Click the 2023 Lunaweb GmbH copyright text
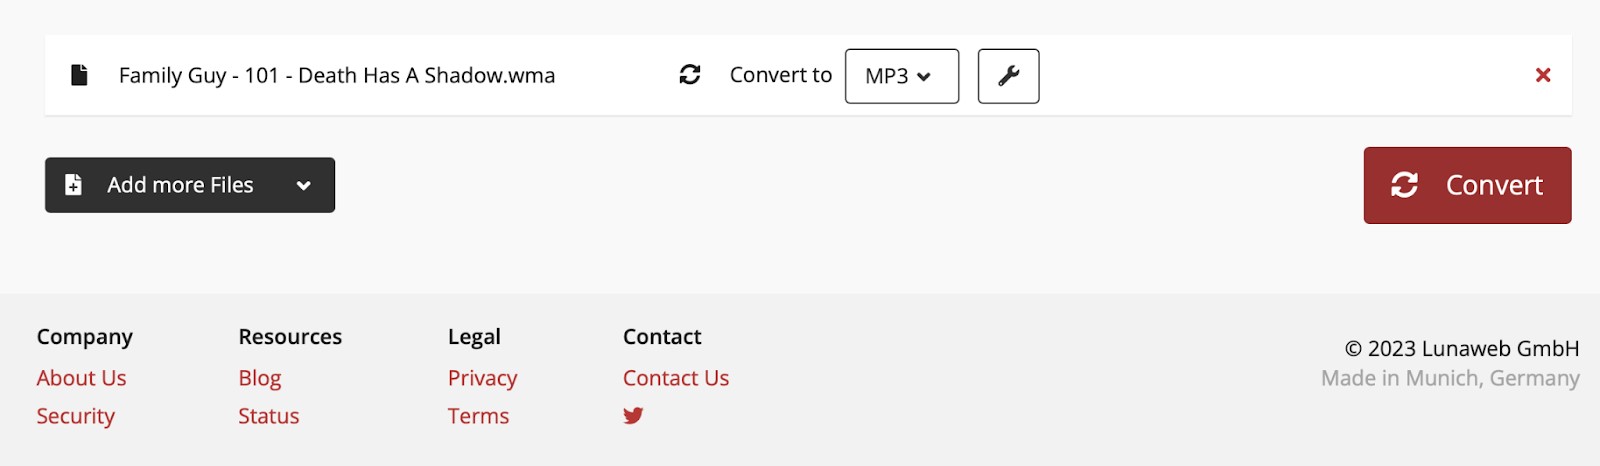Image resolution: width=1600 pixels, height=466 pixels. point(1462,348)
